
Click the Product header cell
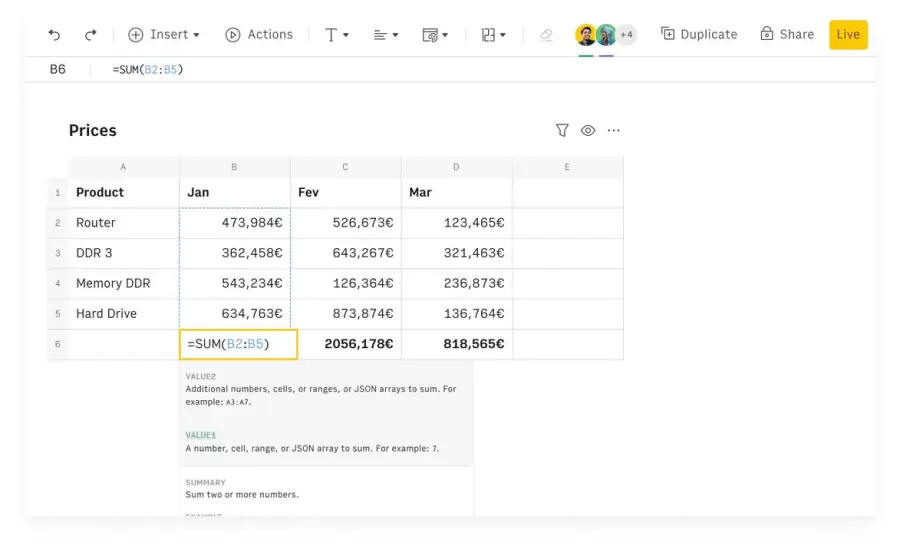[x=123, y=192]
